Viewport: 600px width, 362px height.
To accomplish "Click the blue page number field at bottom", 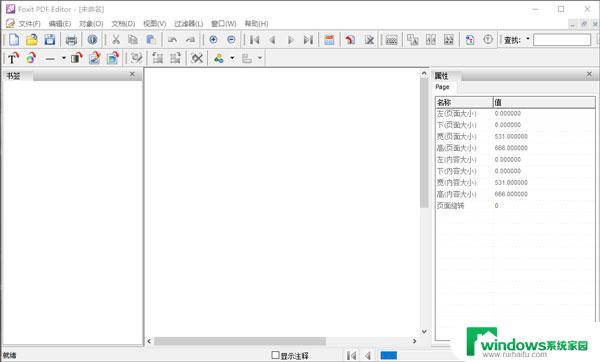I will coord(389,355).
